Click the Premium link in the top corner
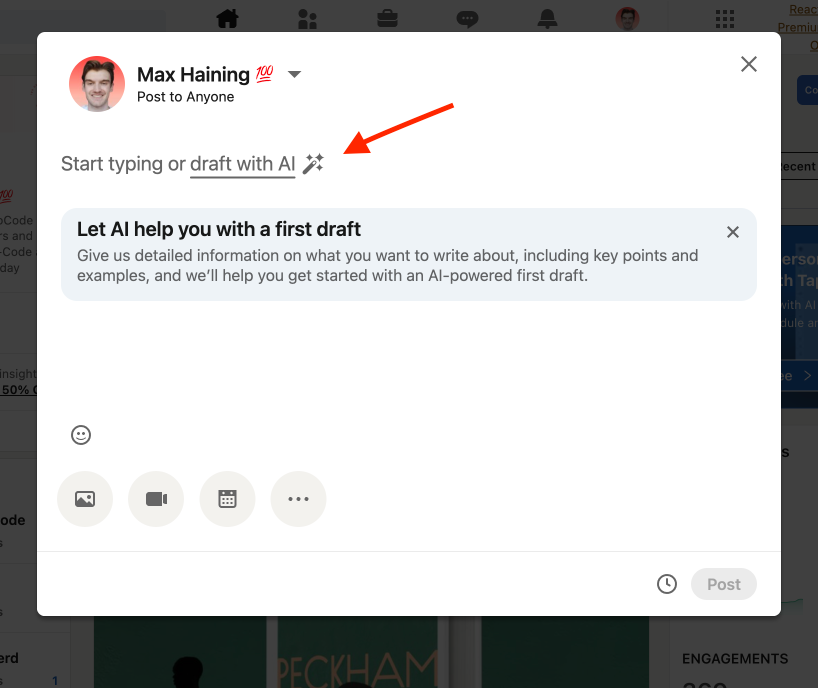The width and height of the screenshot is (818, 688). pos(797,27)
